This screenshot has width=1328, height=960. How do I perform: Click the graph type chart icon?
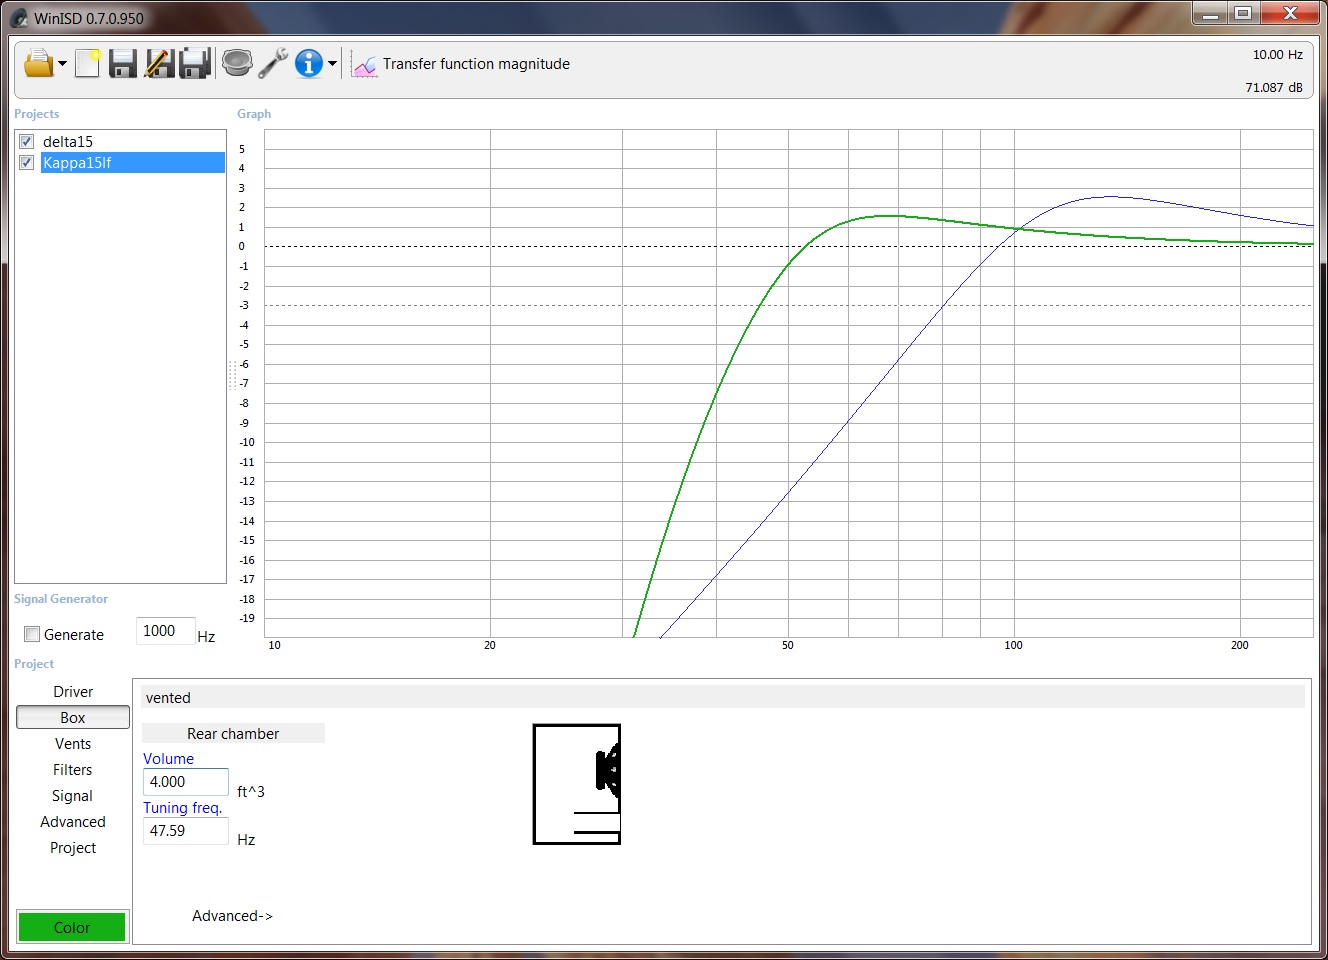tap(365, 65)
